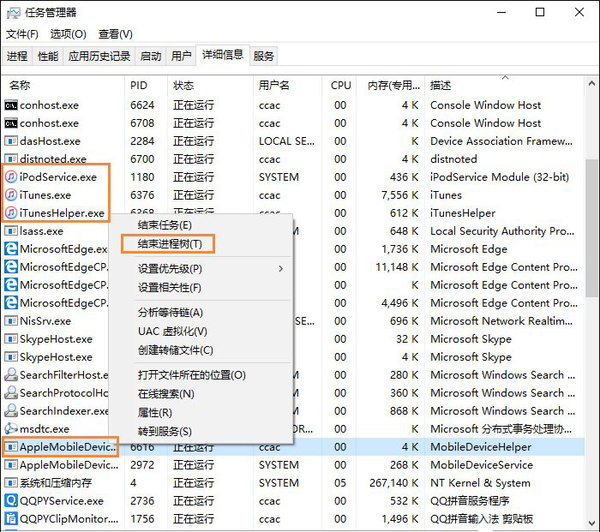Click the 'LOCAL SE...' user name for dasHost.exe
This screenshot has width=600, height=532.
coord(287,141)
